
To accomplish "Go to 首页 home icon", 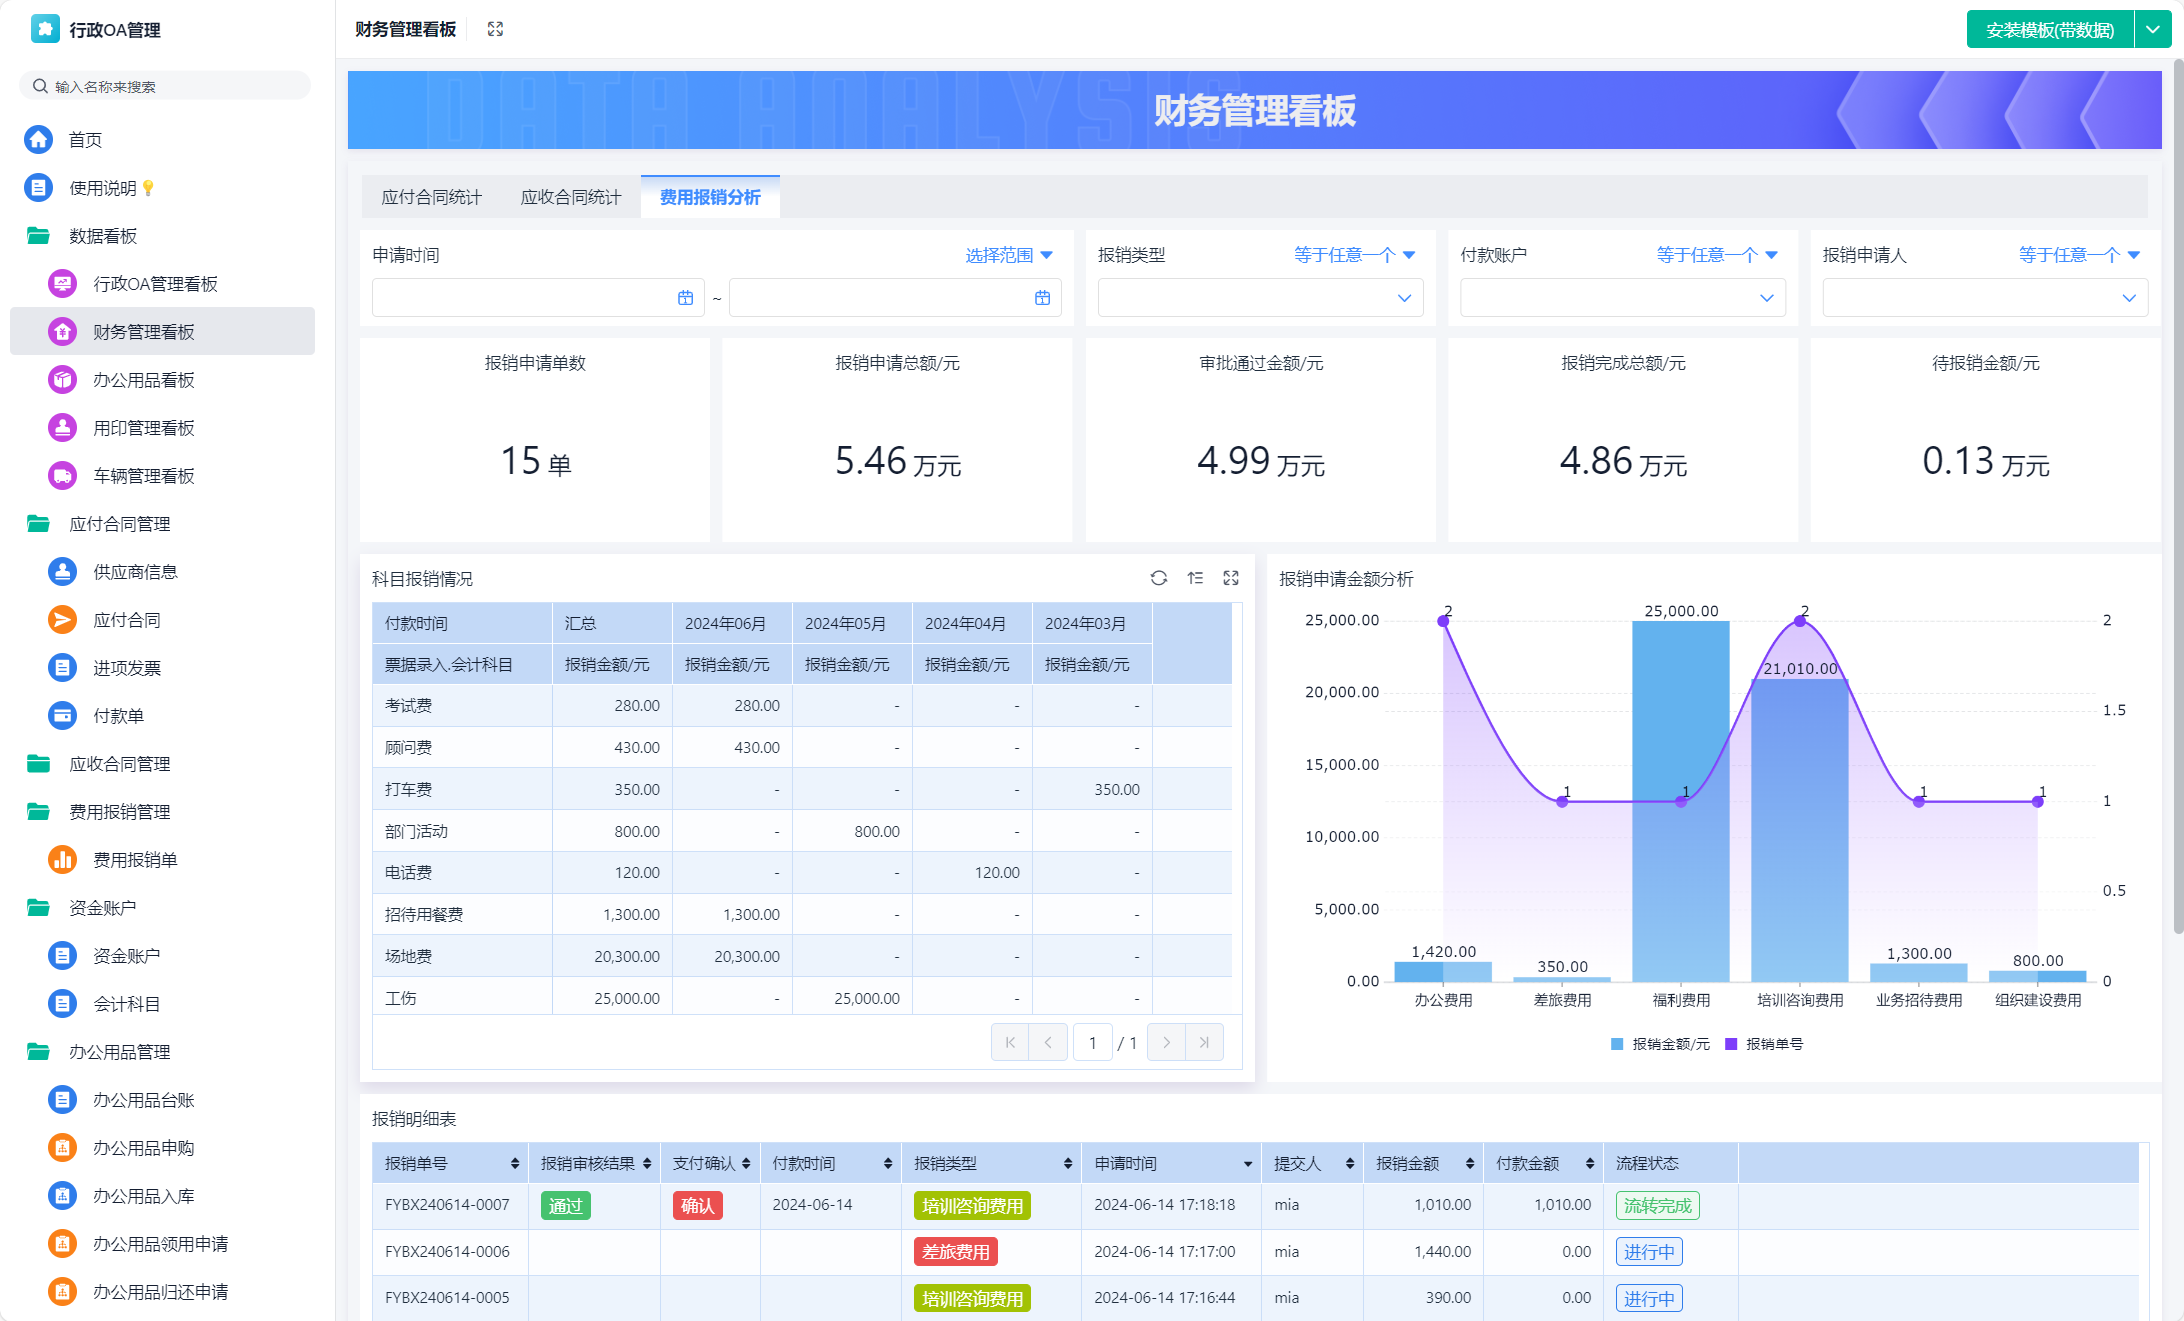I will point(39,140).
